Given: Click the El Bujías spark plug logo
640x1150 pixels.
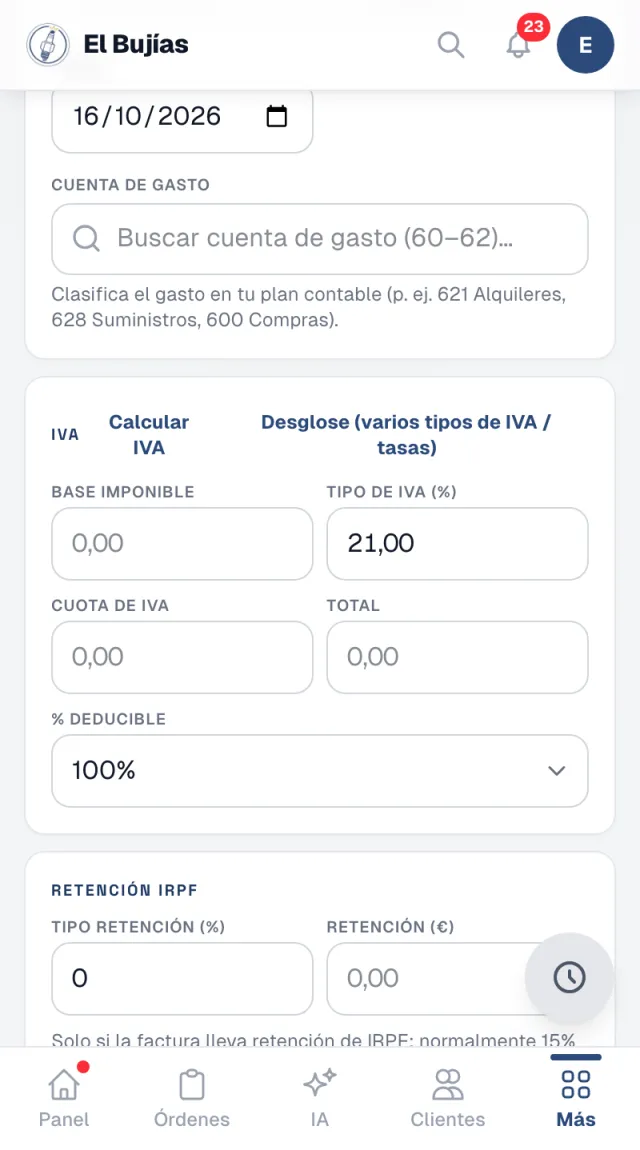Looking at the screenshot, I should (x=48, y=45).
